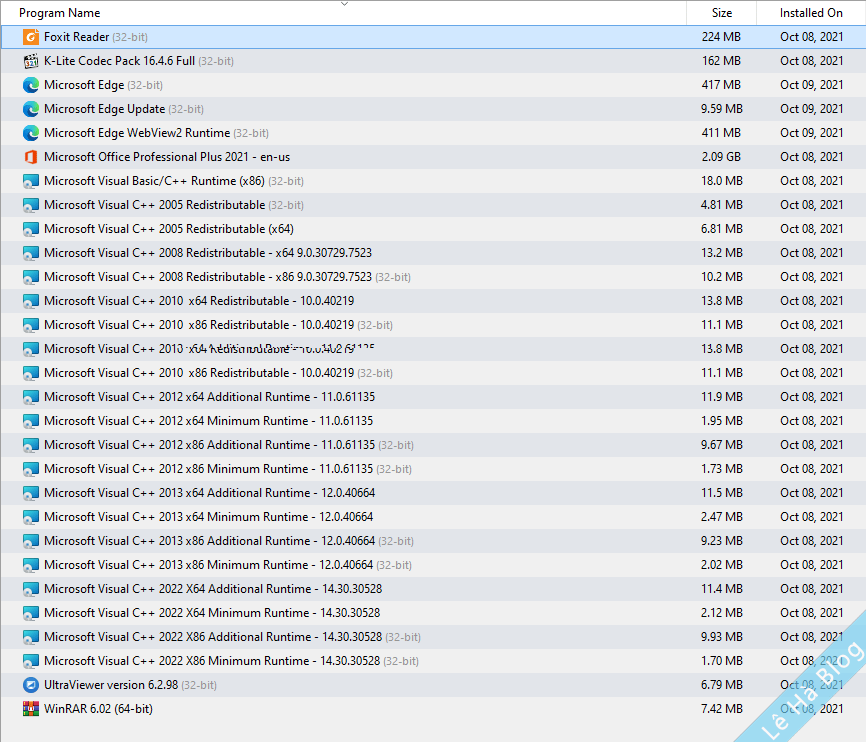Image resolution: width=866 pixels, height=742 pixels.
Task: Click the Microsoft Edge (32-bit) browser icon
Action: [x=31, y=85]
